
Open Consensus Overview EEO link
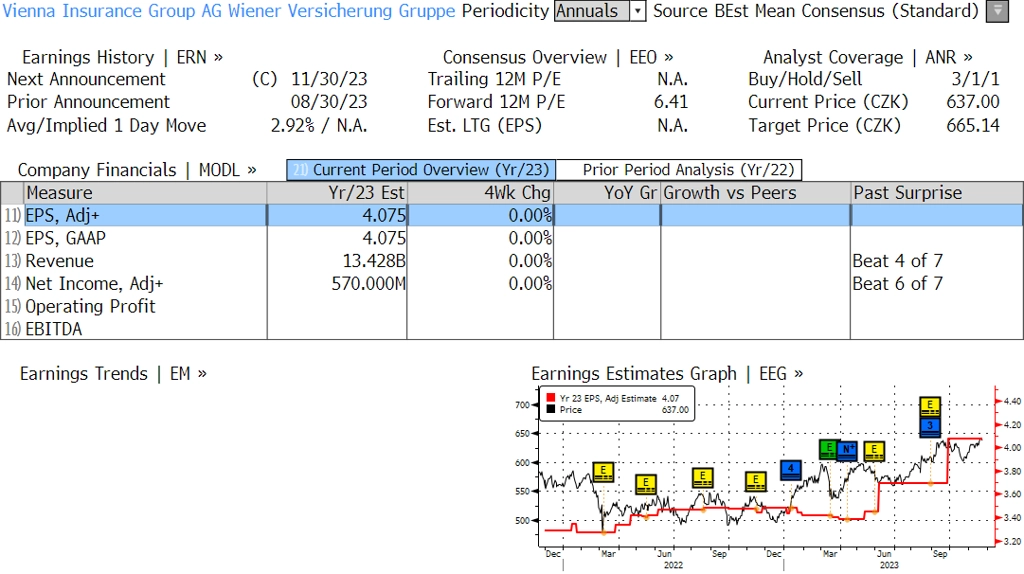[558, 57]
